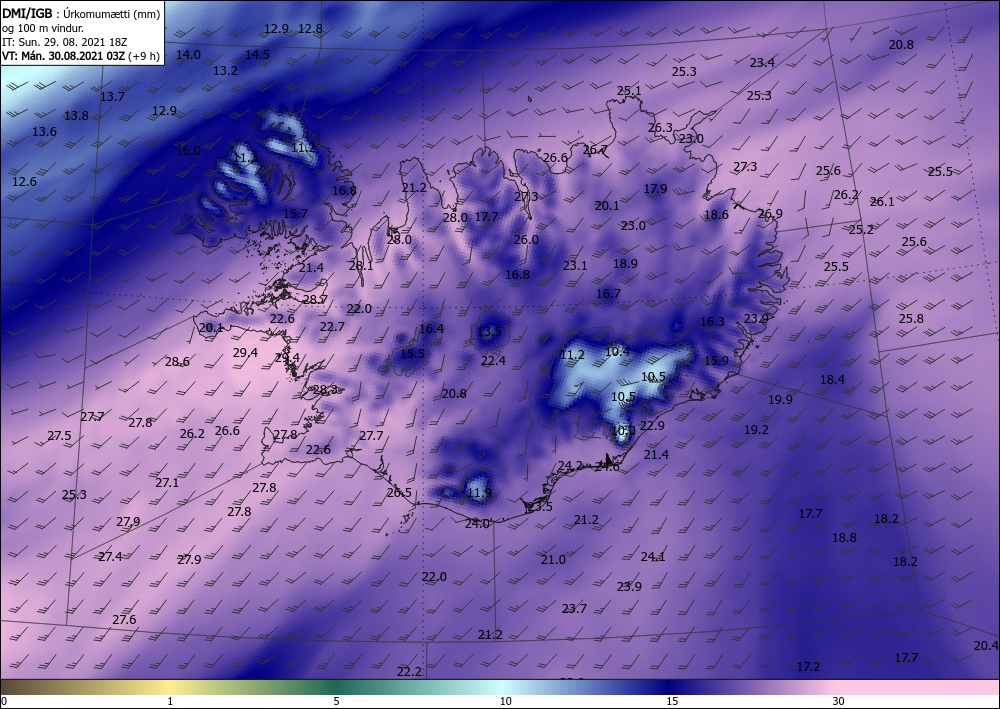Click the value 27.1 on the map
Image resolution: width=1000 pixels, height=709 pixels.
pos(167,483)
